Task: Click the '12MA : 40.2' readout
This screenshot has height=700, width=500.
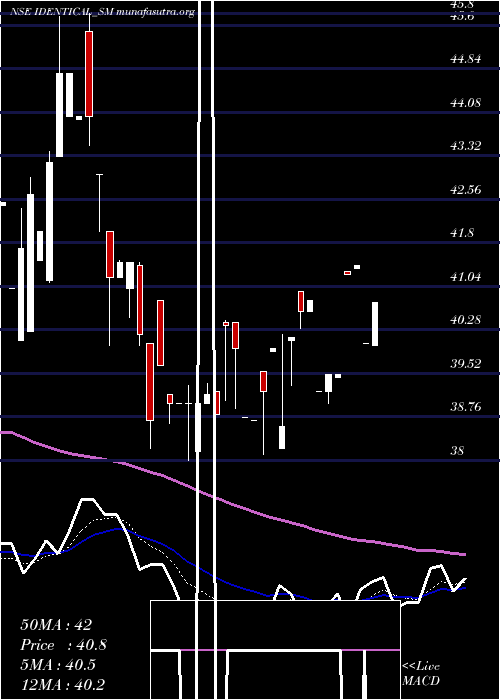Action: click(x=62, y=684)
